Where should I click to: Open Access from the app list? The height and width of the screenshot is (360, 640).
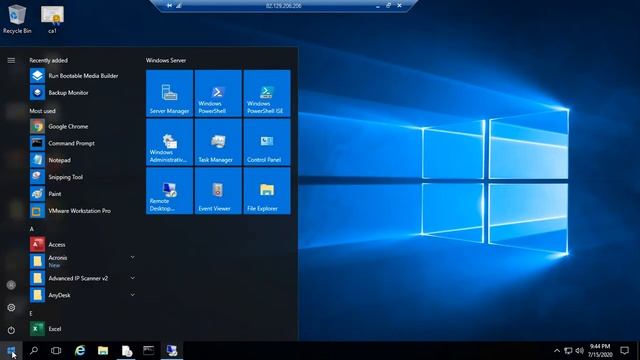[x=82, y=244]
